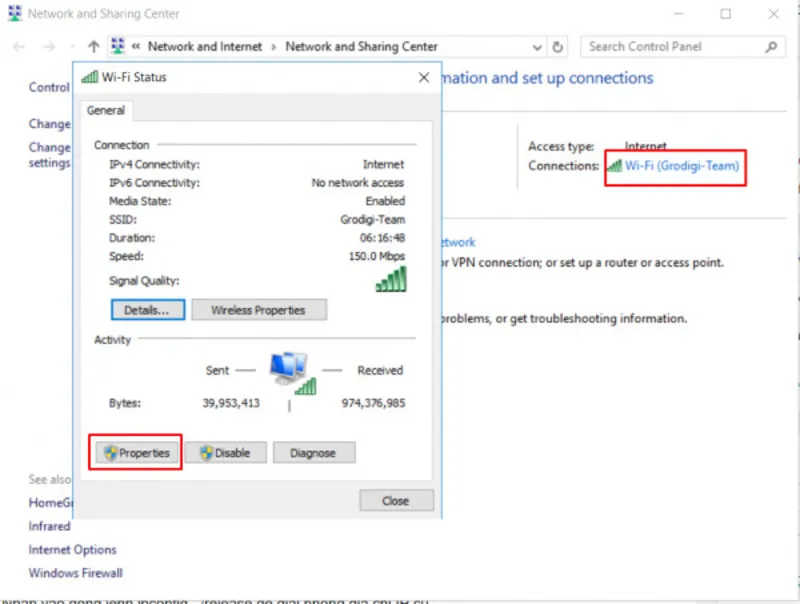Select the Speed value 150.0 Mbps

tap(377, 256)
